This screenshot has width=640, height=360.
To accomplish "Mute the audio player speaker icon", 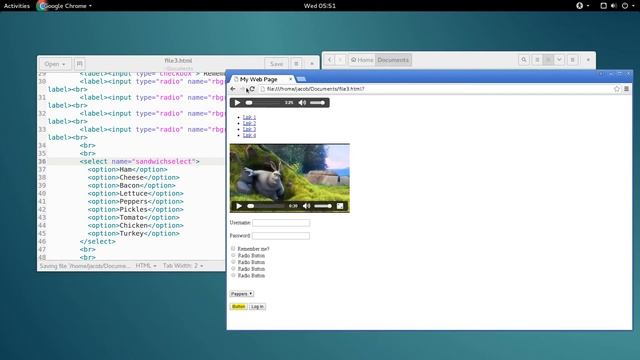I will (302, 103).
